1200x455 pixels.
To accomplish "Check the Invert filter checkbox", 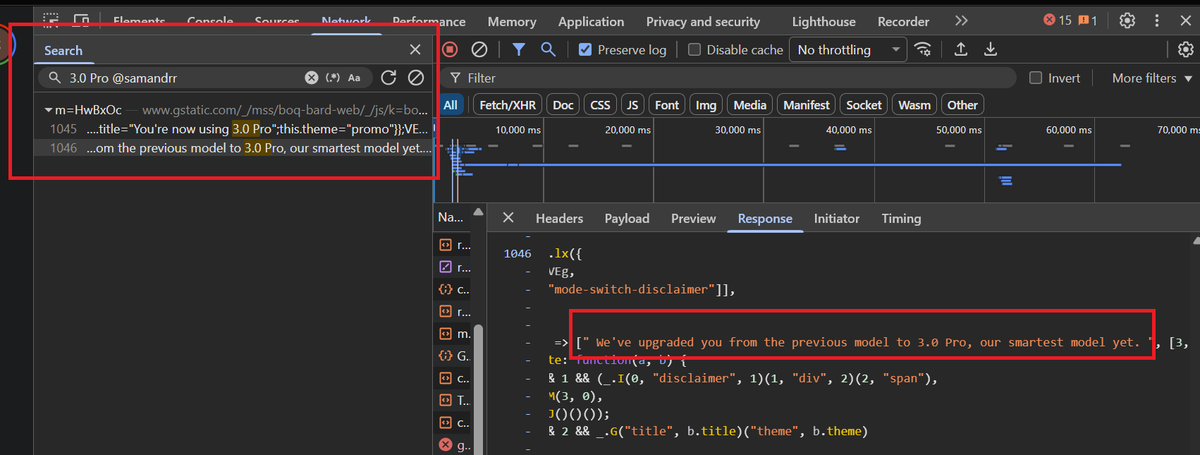I will [x=1036, y=77].
